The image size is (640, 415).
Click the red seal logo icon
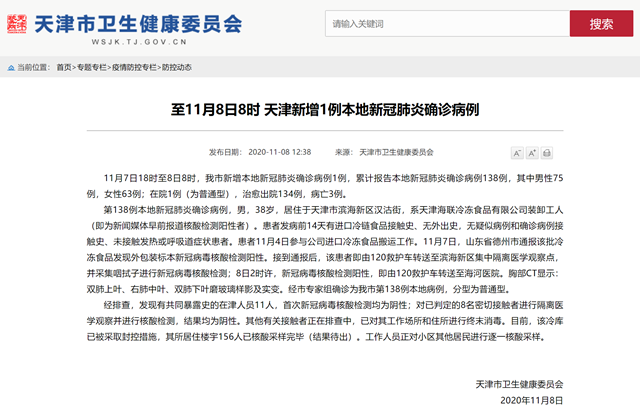click(x=17, y=24)
